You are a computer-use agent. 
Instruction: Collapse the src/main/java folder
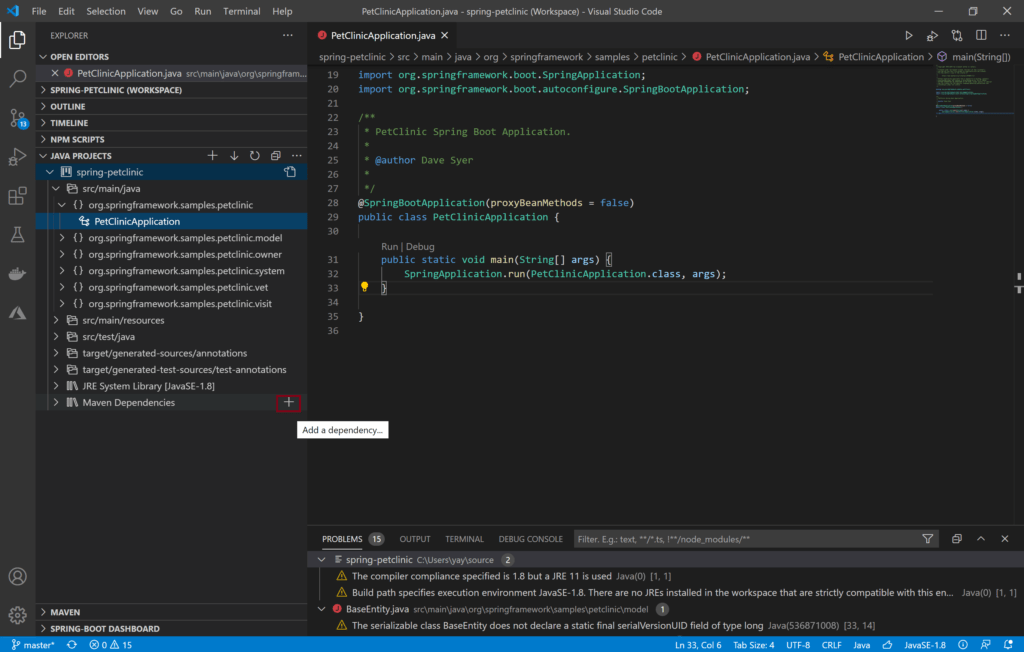(x=58, y=188)
